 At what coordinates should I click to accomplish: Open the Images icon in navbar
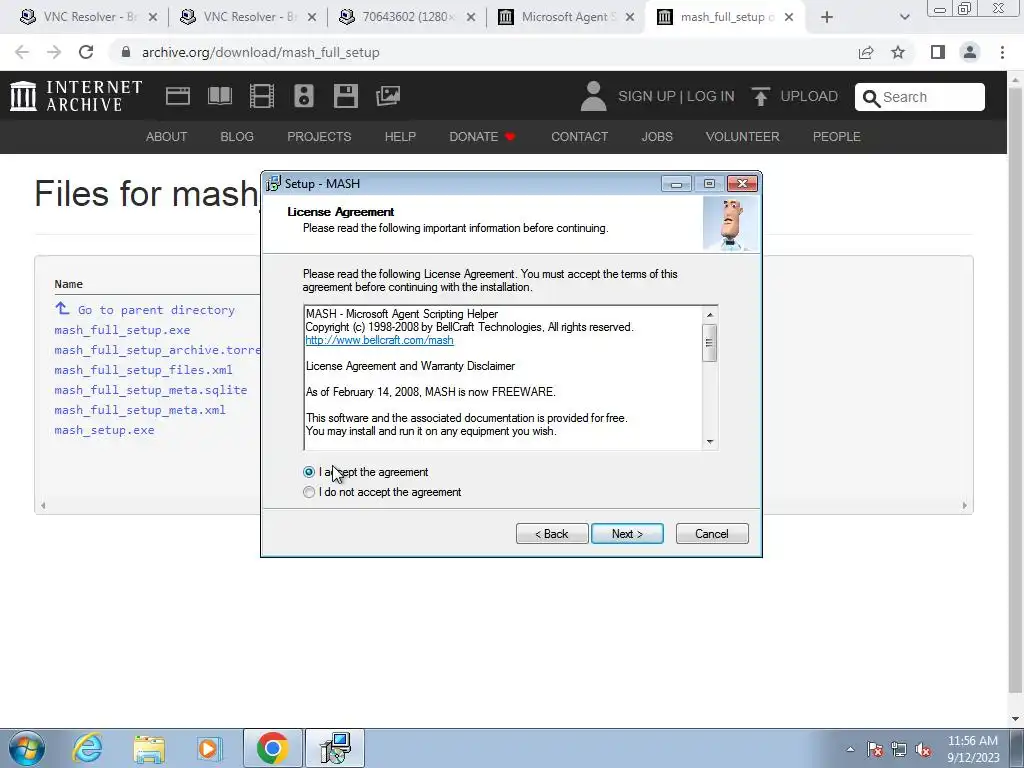[388, 96]
